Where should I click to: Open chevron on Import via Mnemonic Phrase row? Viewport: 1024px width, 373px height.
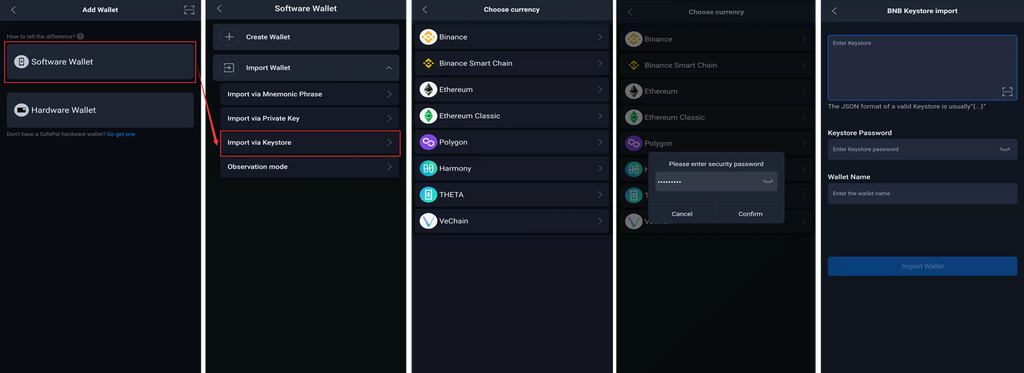(389, 94)
